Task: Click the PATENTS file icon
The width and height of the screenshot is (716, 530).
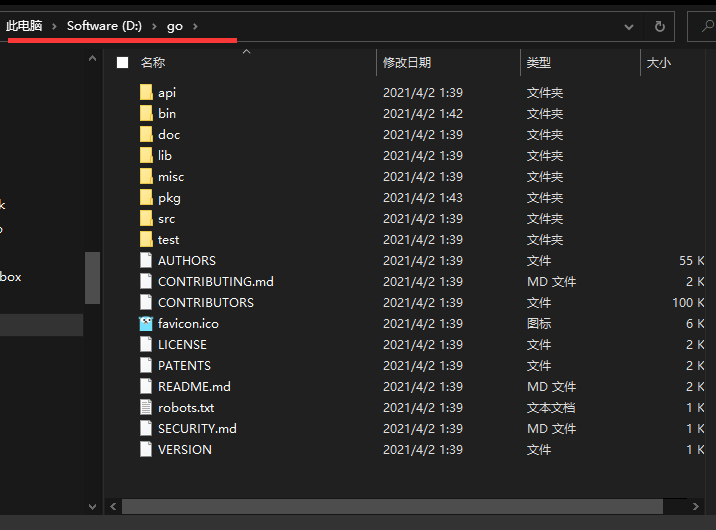Action: (146, 365)
